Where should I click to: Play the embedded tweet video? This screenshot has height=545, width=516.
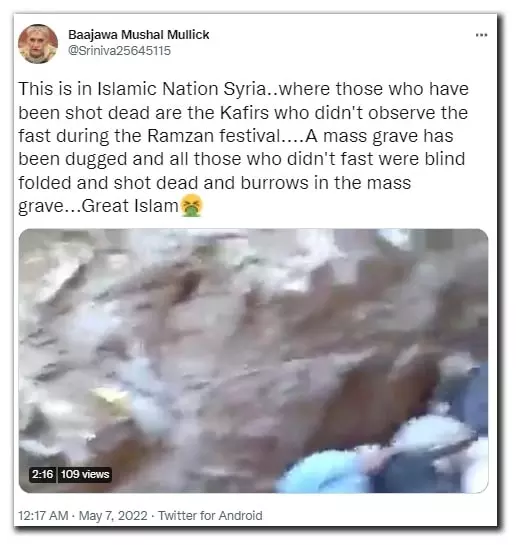253,360
